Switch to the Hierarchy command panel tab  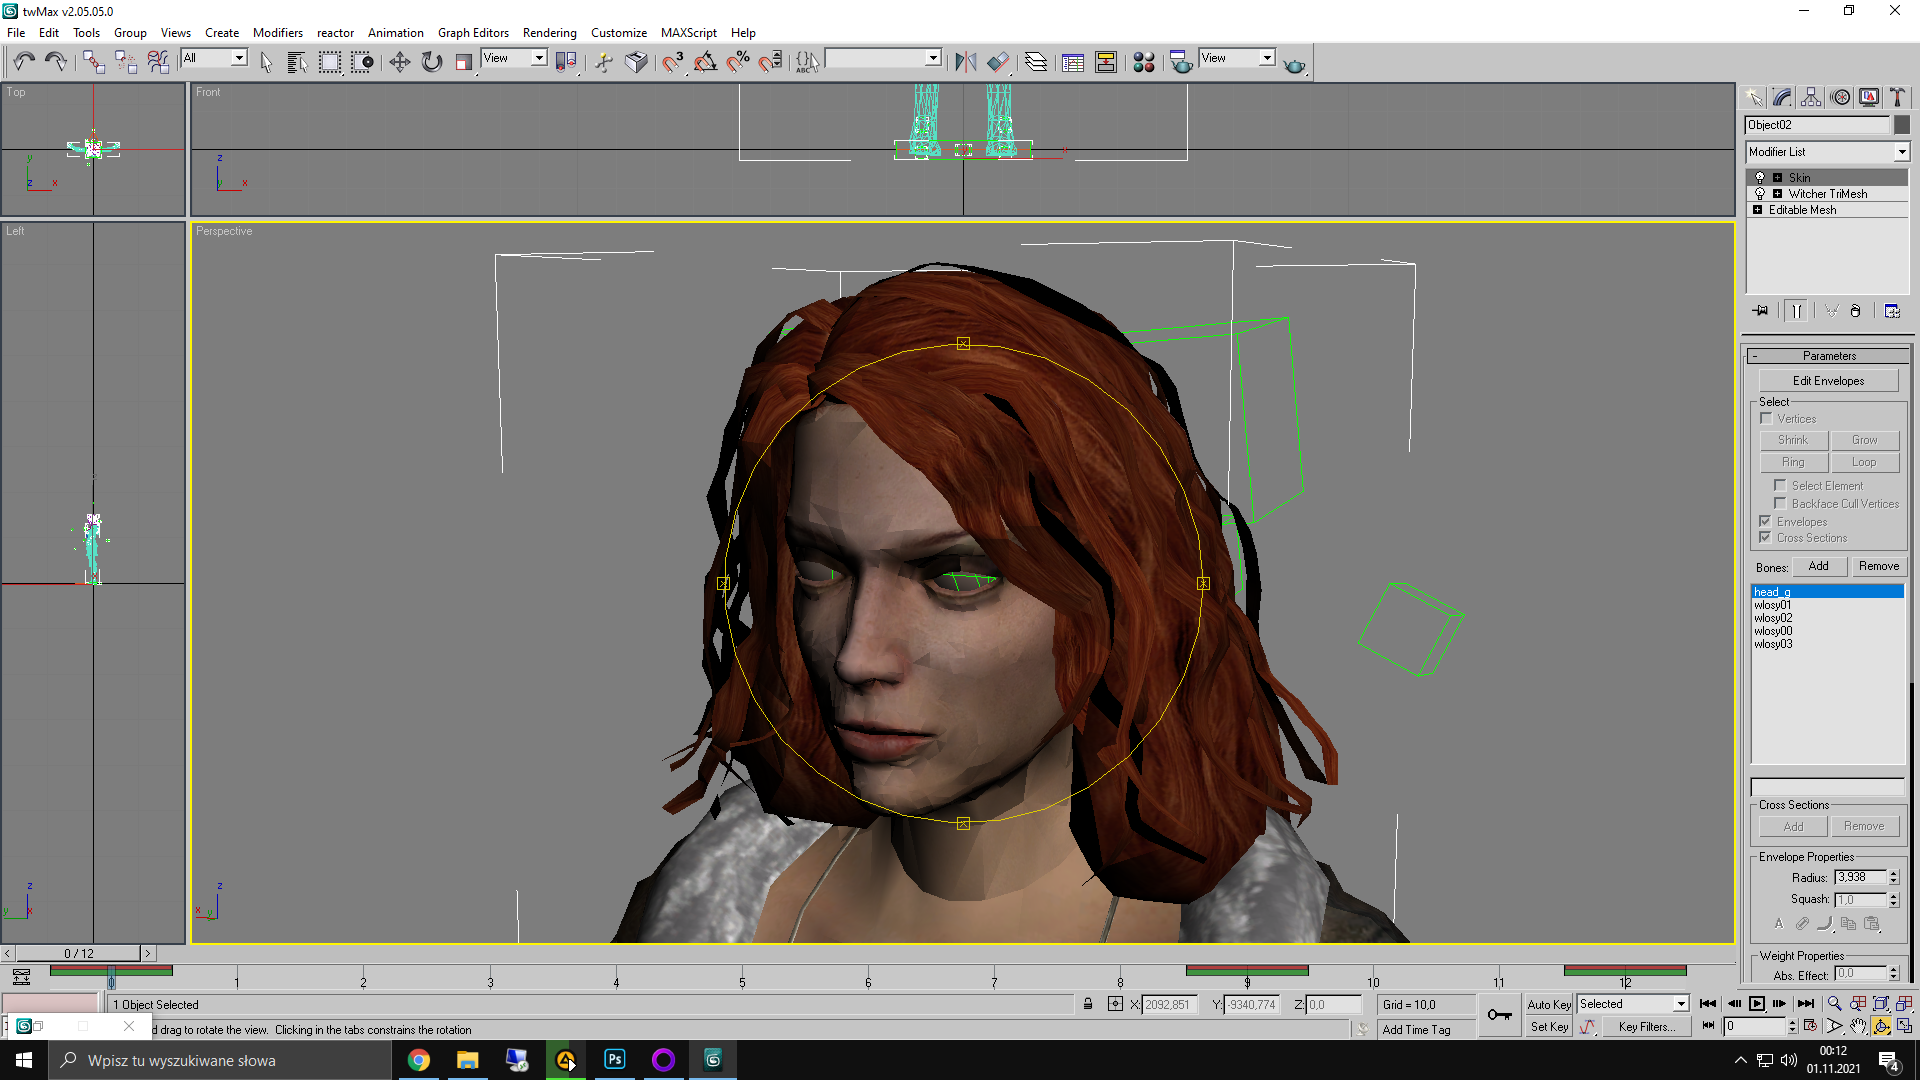pos(1811,97)
